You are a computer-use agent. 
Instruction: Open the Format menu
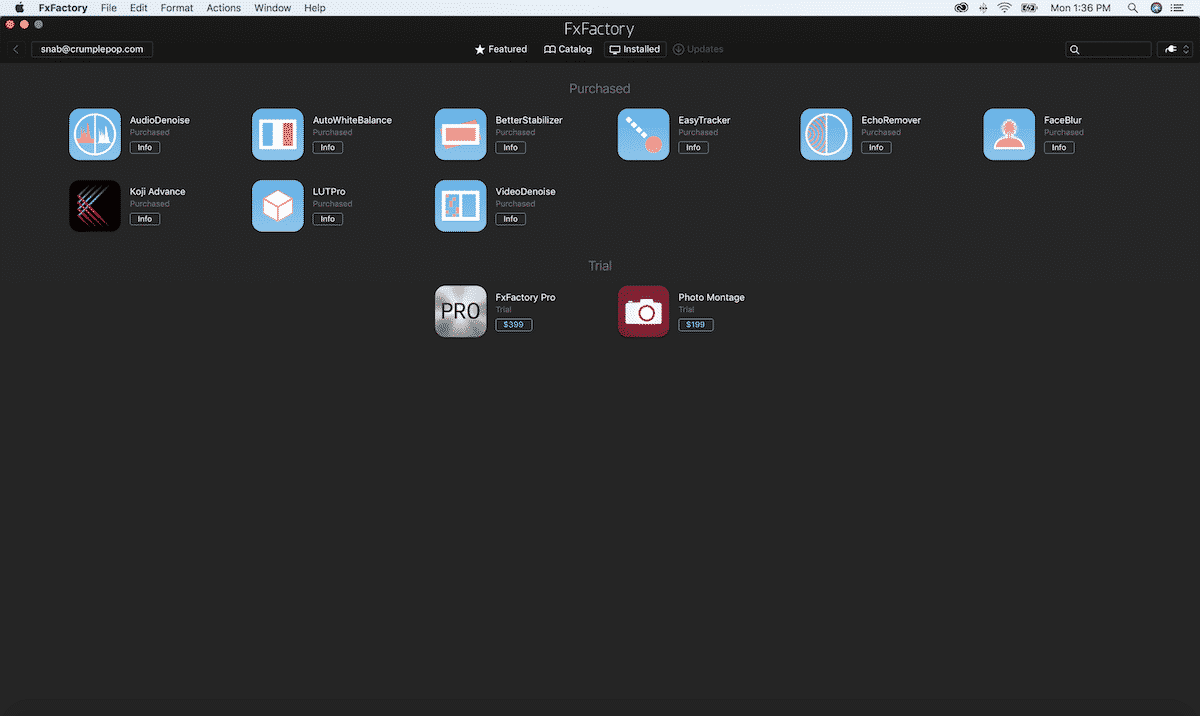[177, 8]
